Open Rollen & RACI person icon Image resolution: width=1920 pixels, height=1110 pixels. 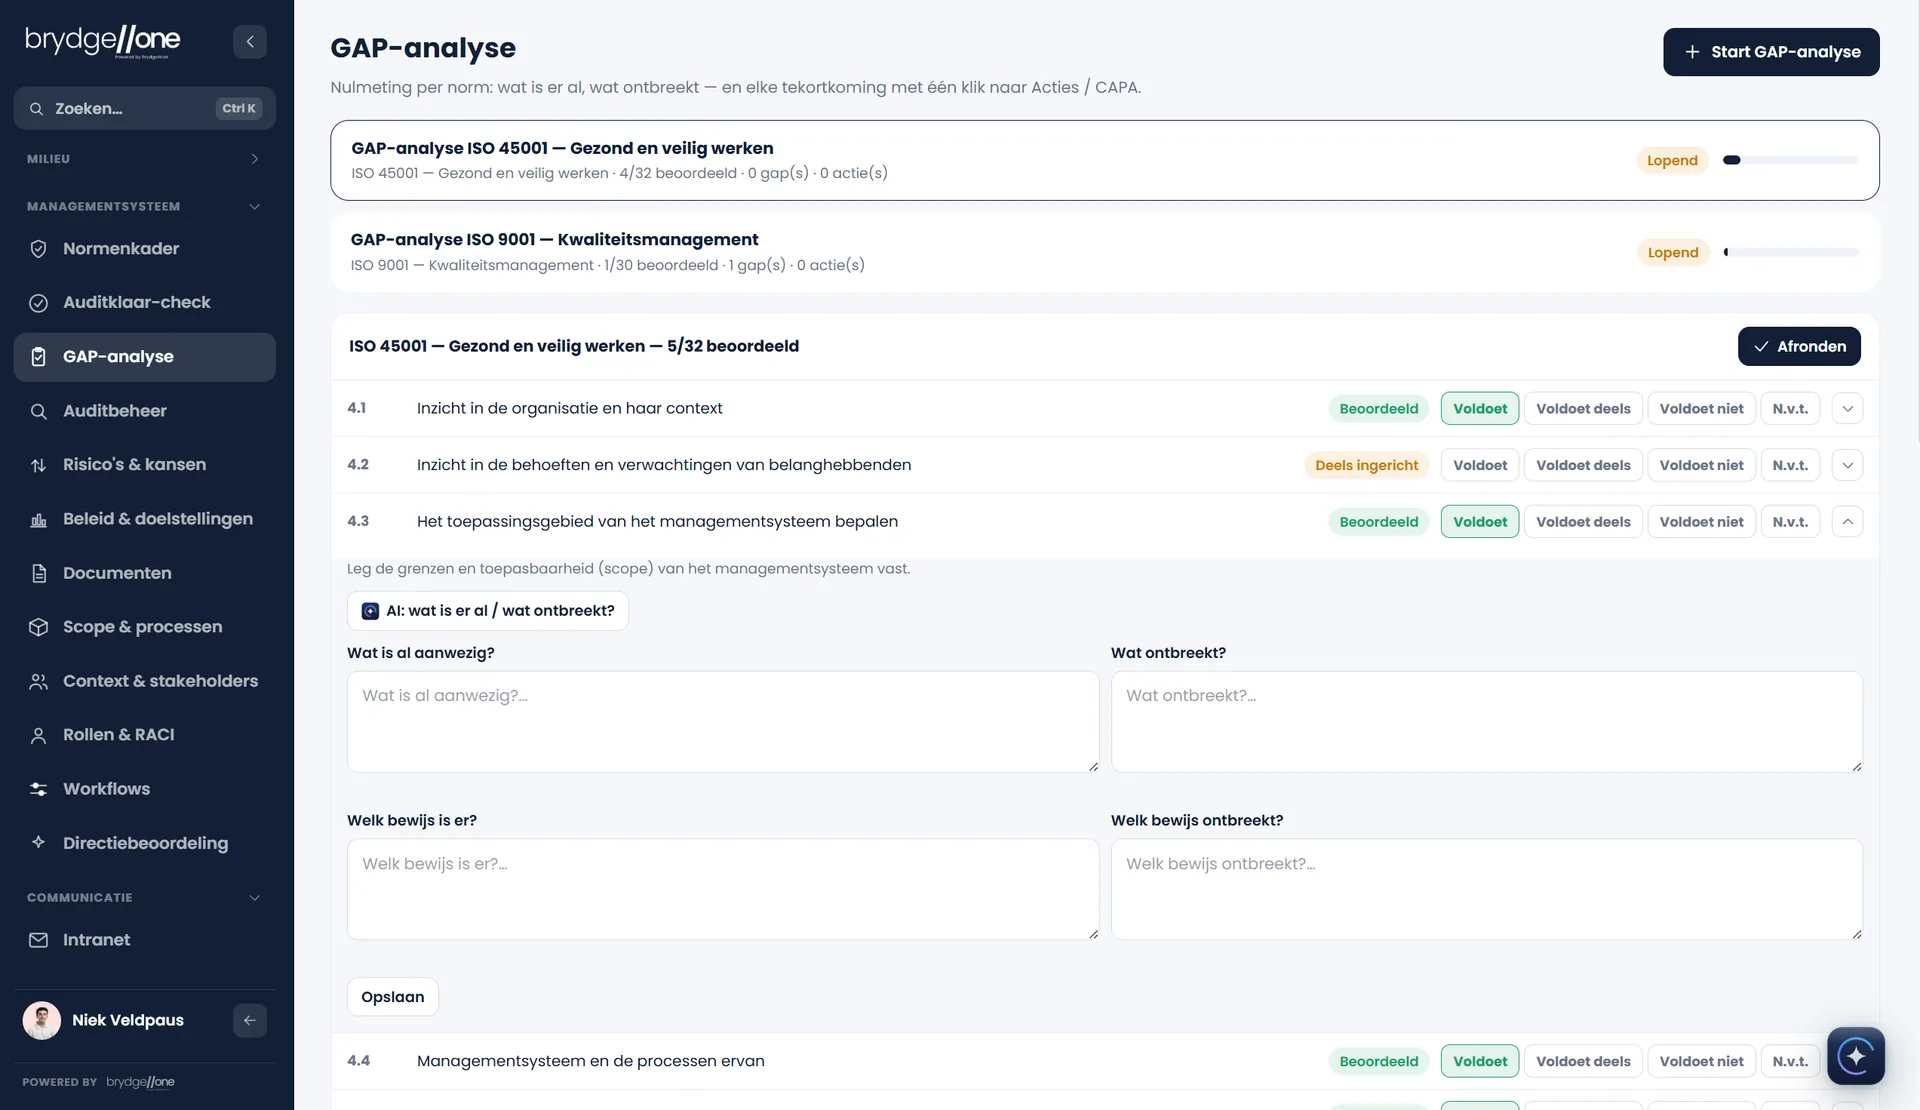(x=38, y=735)
